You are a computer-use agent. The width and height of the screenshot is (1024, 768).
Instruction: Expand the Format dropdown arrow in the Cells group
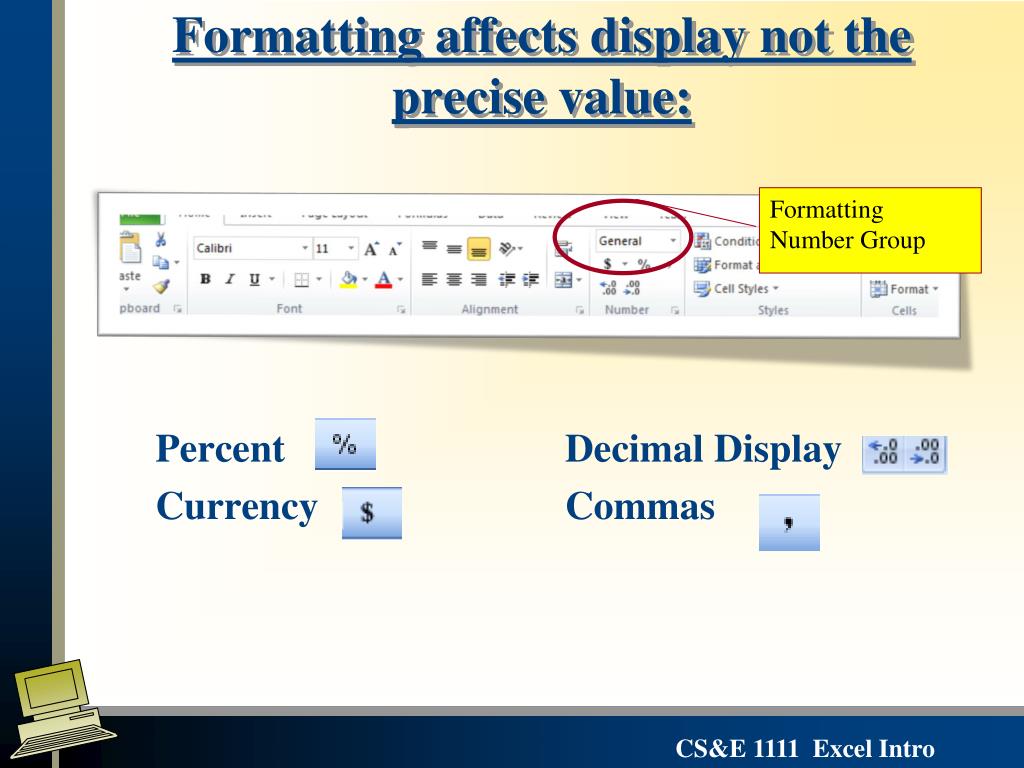point(935,289)
